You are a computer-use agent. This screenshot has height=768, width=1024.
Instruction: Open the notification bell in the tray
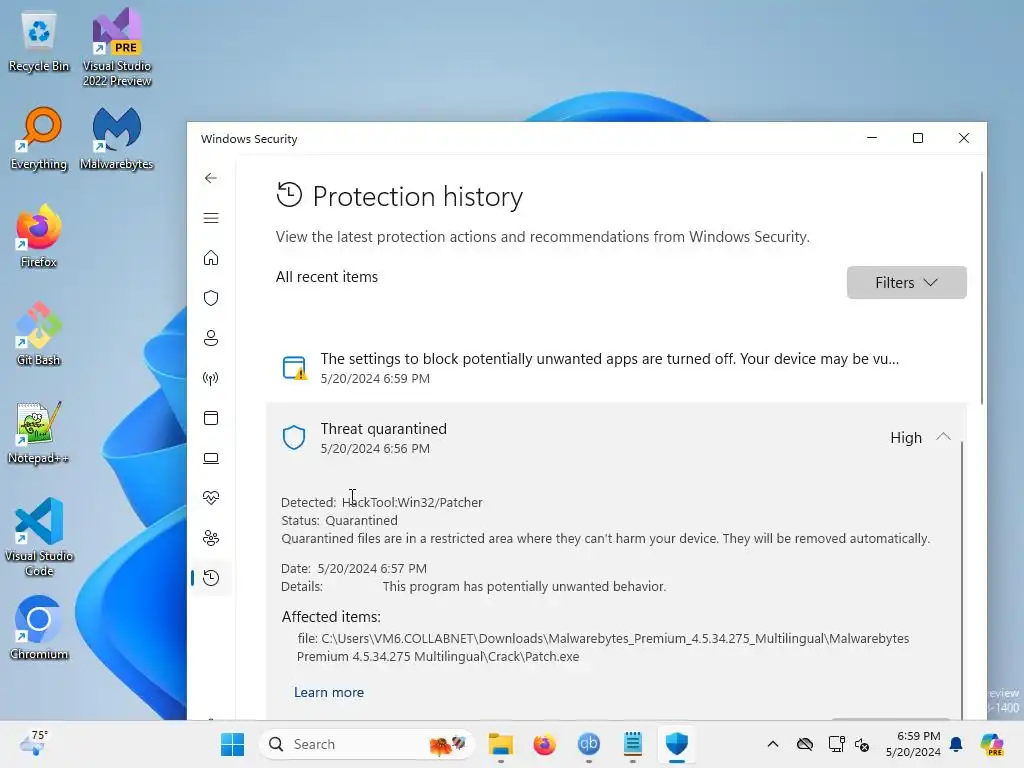pos(956,744)
